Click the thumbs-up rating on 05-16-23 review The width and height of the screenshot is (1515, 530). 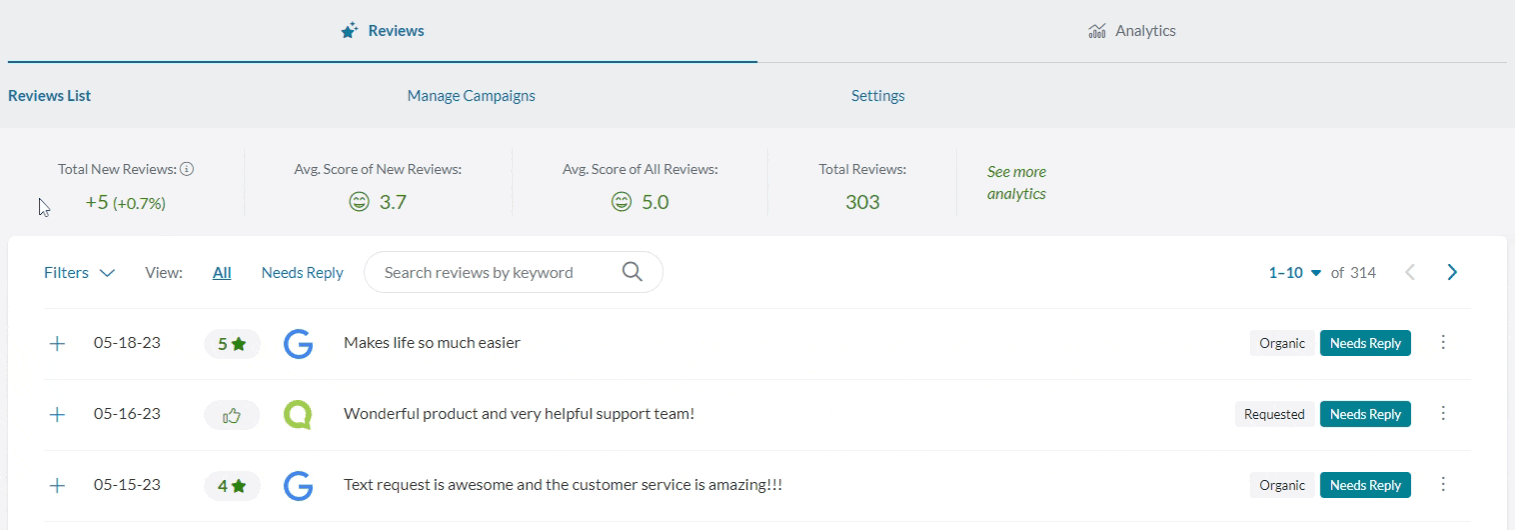tap(232, 415)
